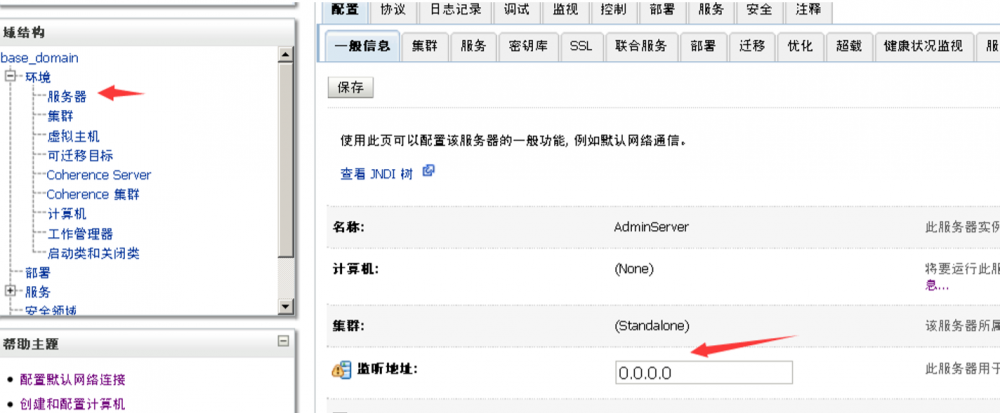This screenshot has height=413, width=1000.
Task: Switch to the 控制 tab
Action: click(x=614, y=10)
